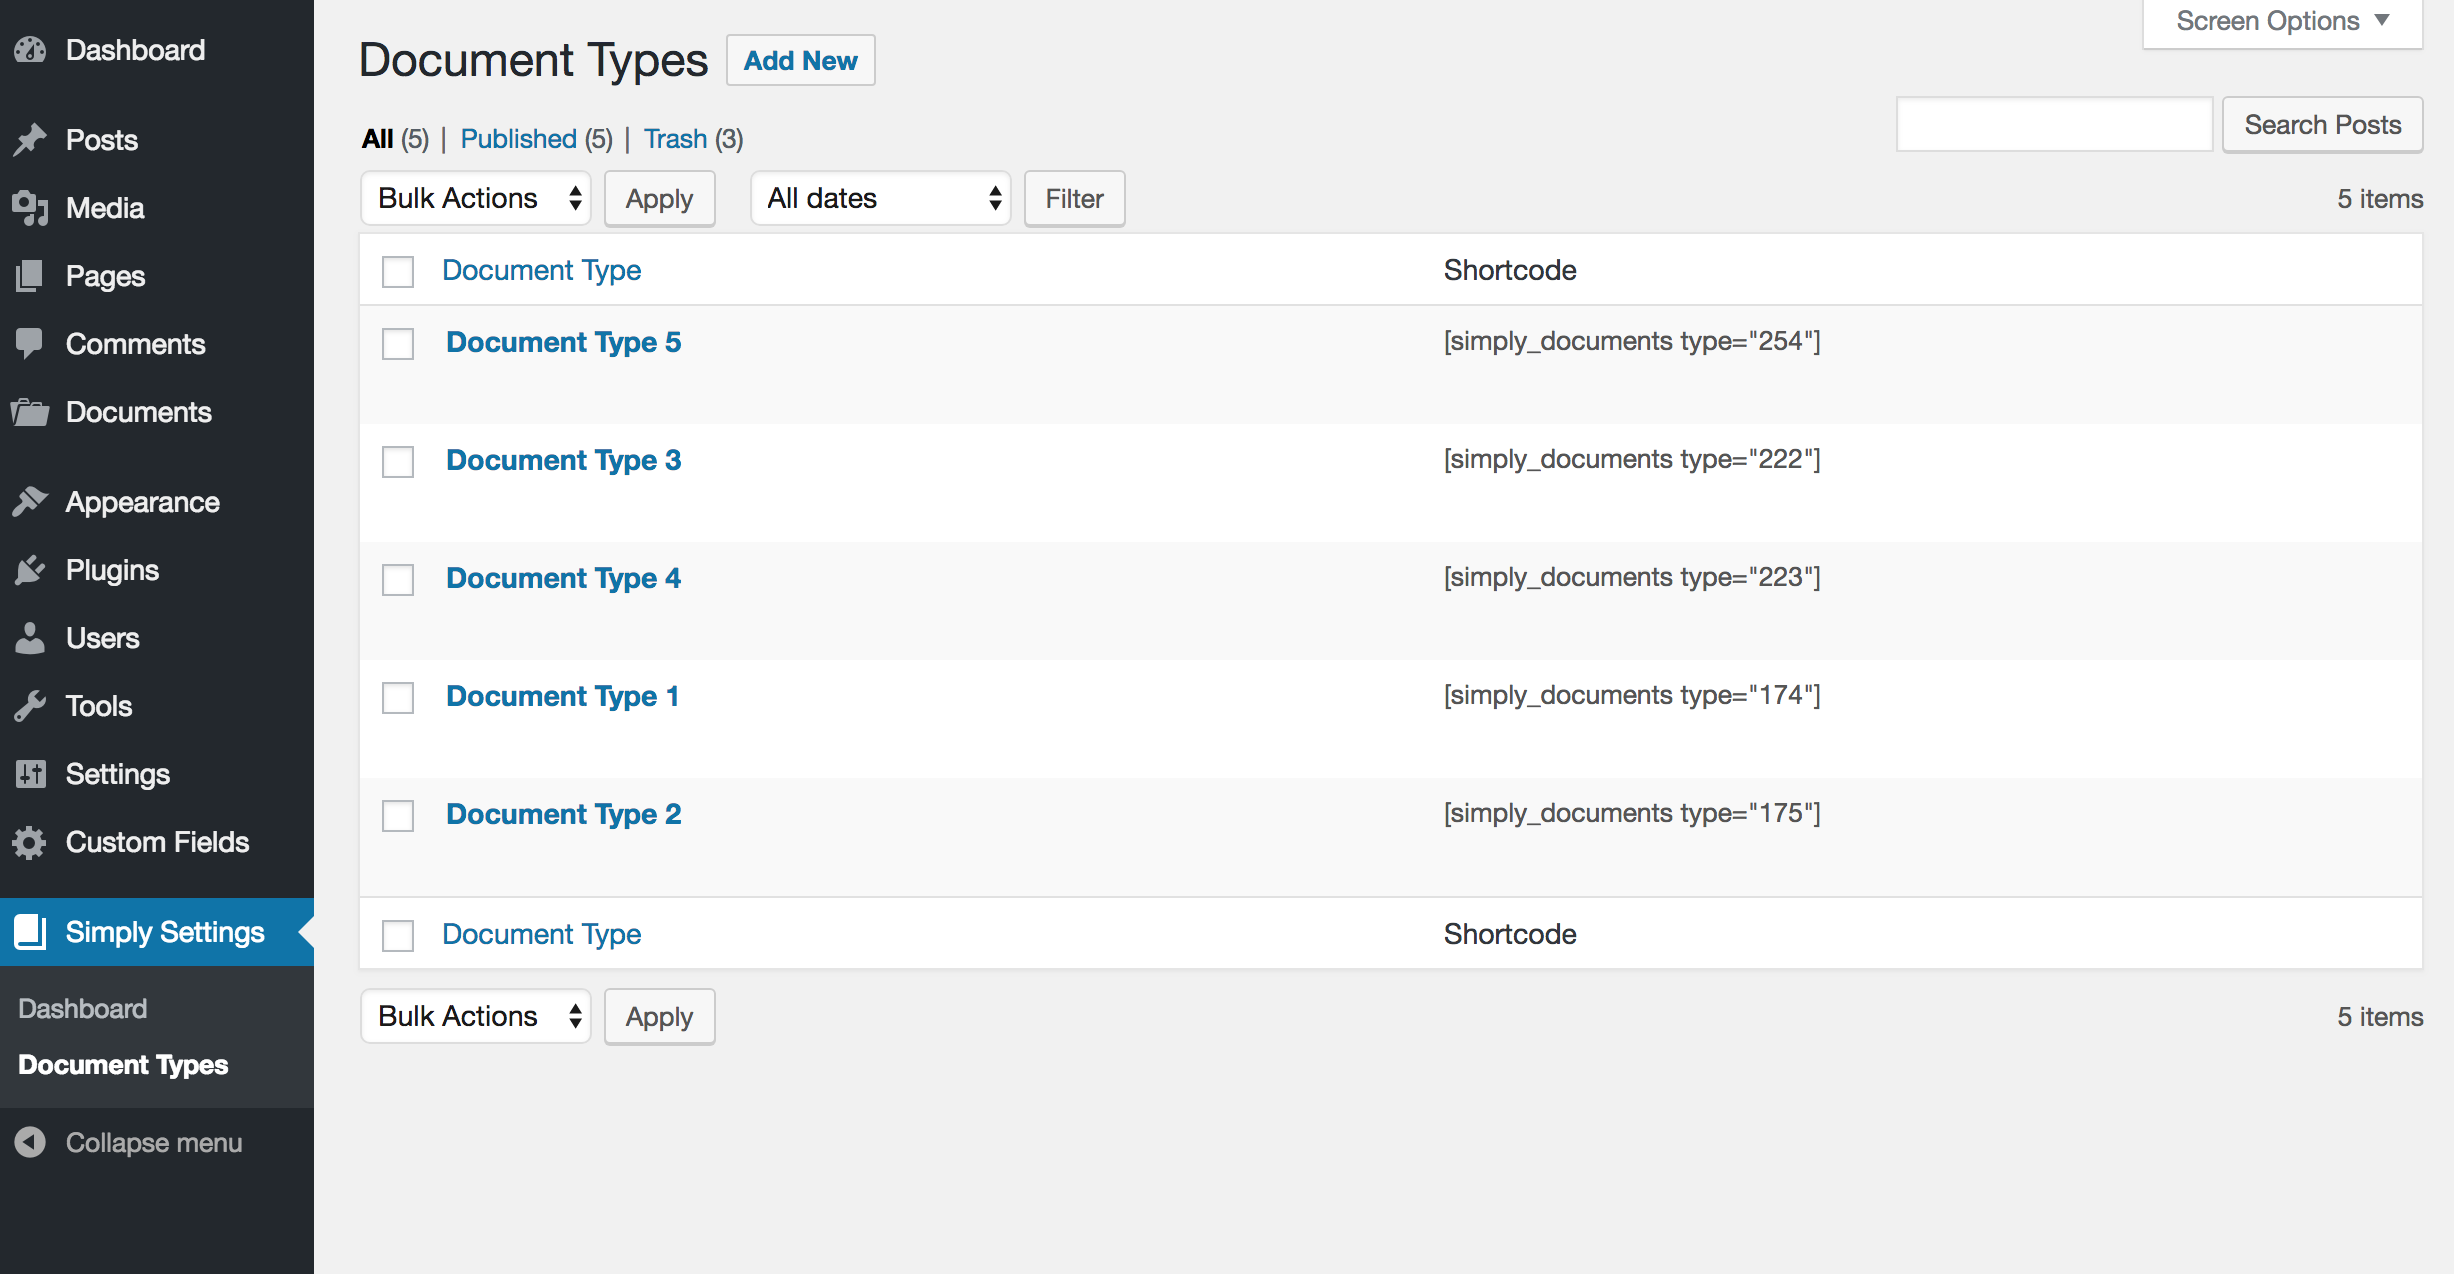Click the Add New button
The height and width of the screenshot is (1274, 2454).
point(800,60)
